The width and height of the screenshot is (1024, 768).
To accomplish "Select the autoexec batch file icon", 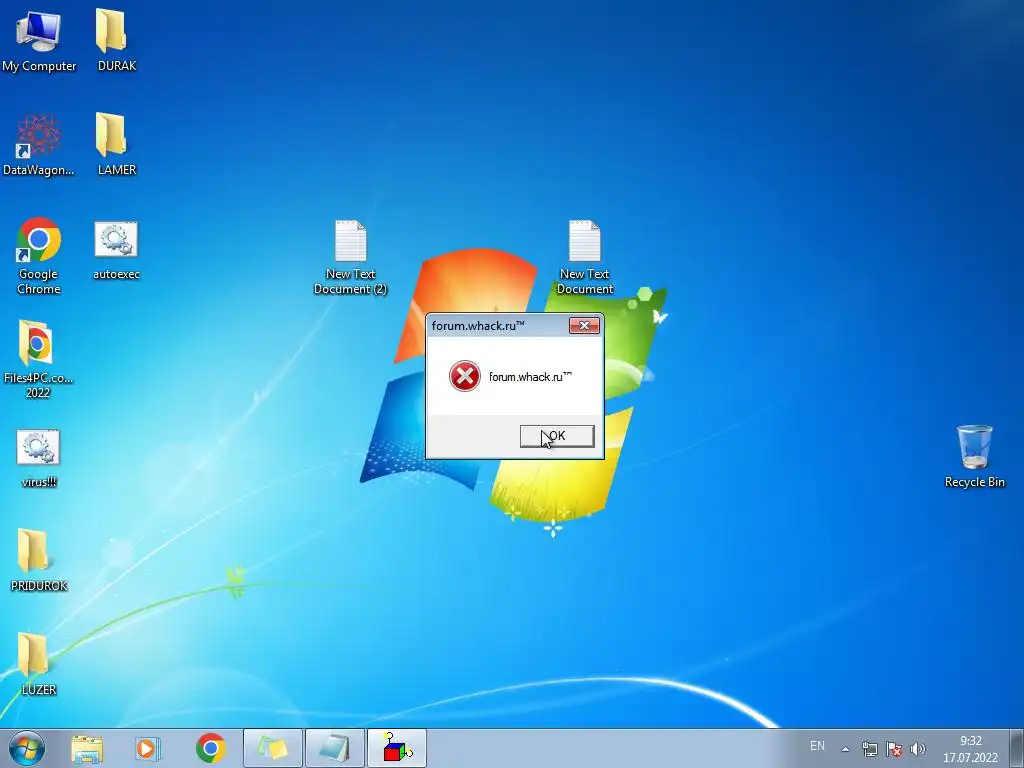I will 116,250.
